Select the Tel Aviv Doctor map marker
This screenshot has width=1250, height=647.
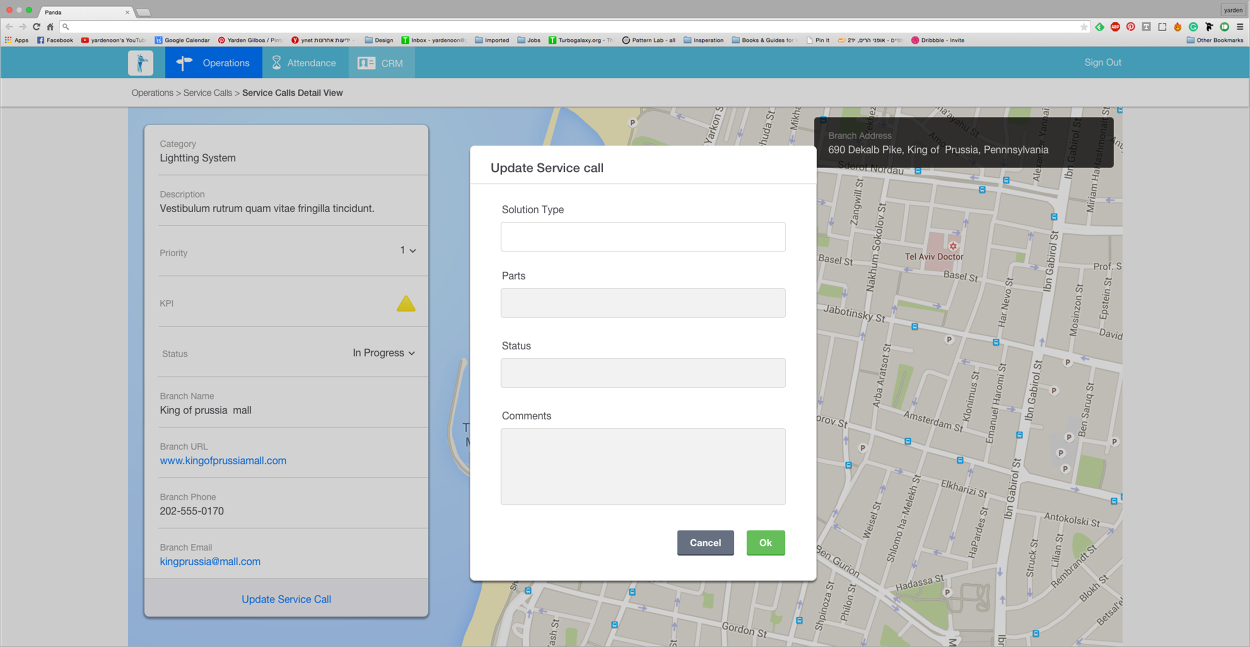tap(952, 245)
